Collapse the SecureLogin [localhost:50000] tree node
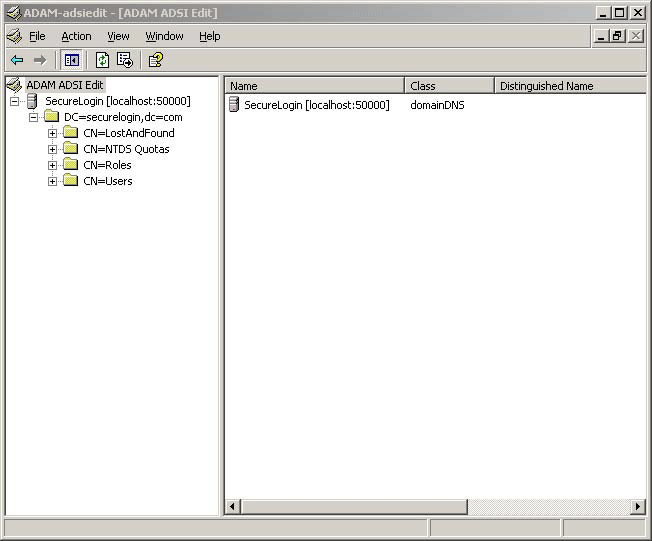Viewport: 652px width, 541px height. coord(15,101)
